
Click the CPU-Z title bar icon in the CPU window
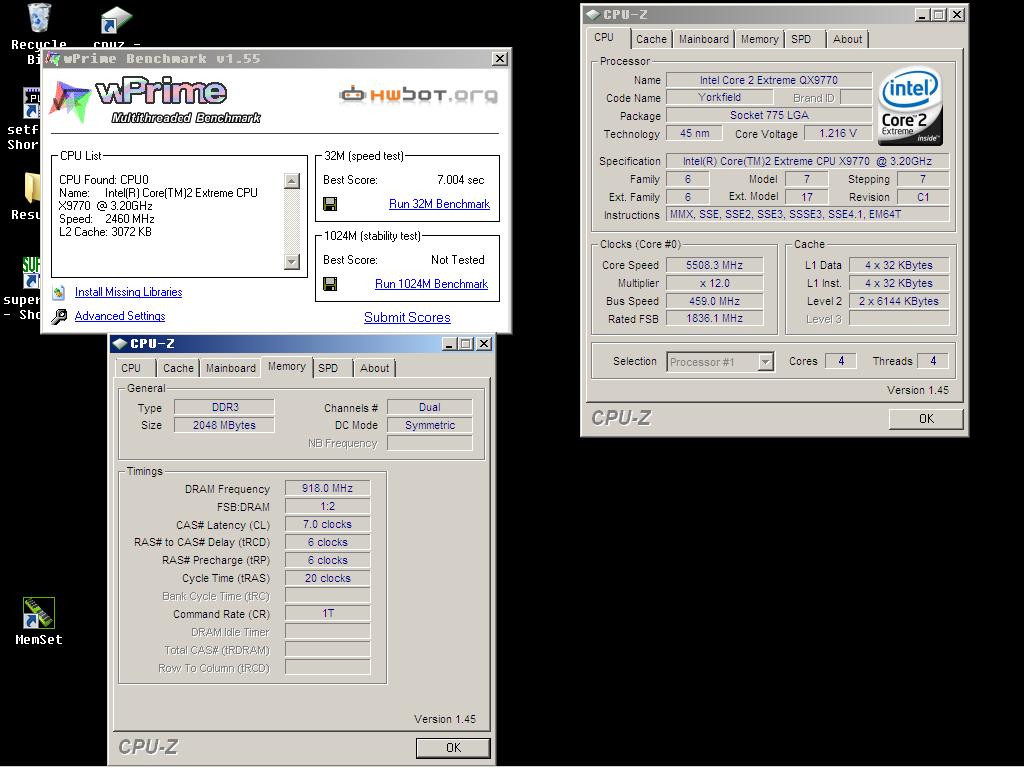593,14
